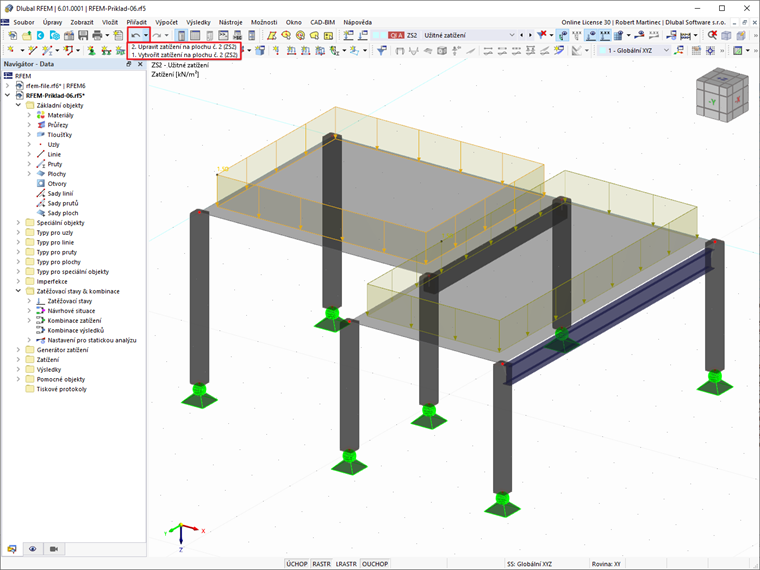Viewport: 760px width, 570px height.
Task: Open the Navigator camera Views tab
Action: [54, 549]
